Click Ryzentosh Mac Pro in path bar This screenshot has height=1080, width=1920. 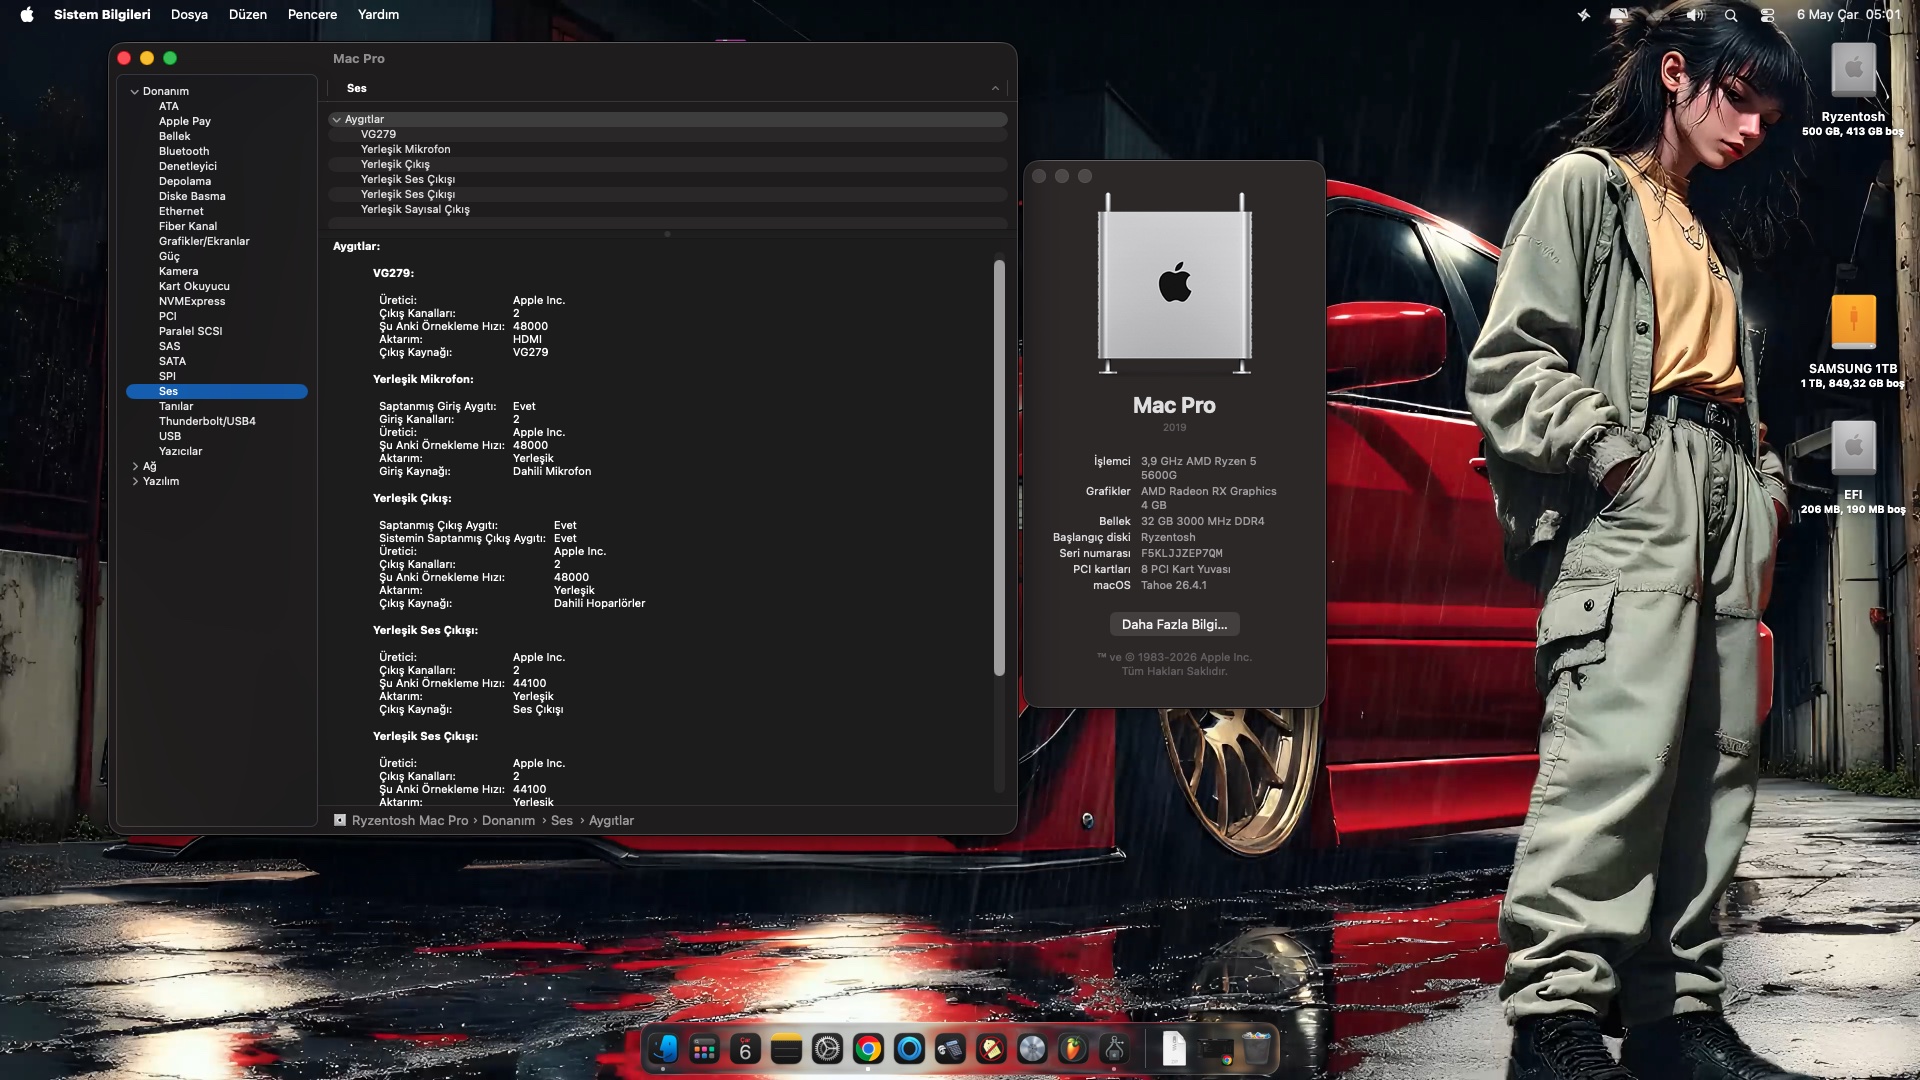point(410,820)
